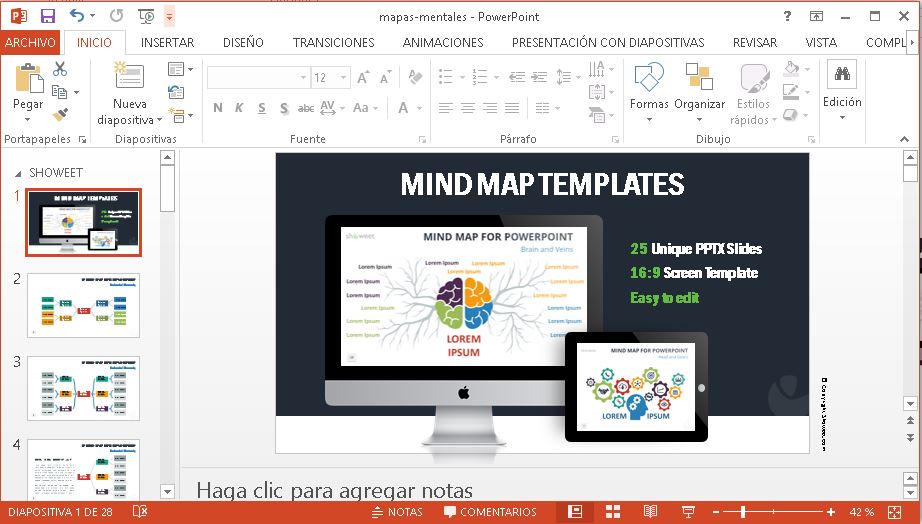Fit slide to current window icon
Image resolution: width=922 pixels, height=524 pixels.
(x=895, y=512)
